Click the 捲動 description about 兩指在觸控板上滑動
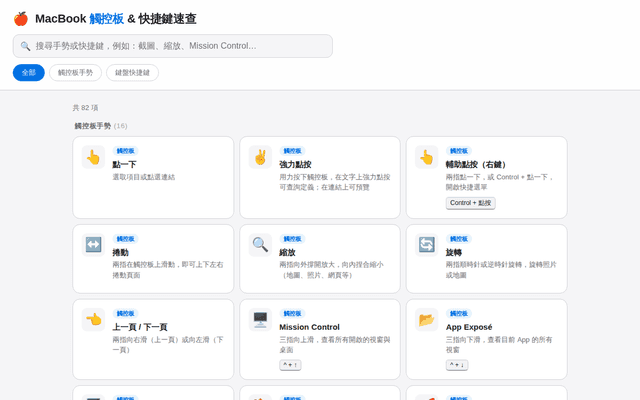 point(168,270)
